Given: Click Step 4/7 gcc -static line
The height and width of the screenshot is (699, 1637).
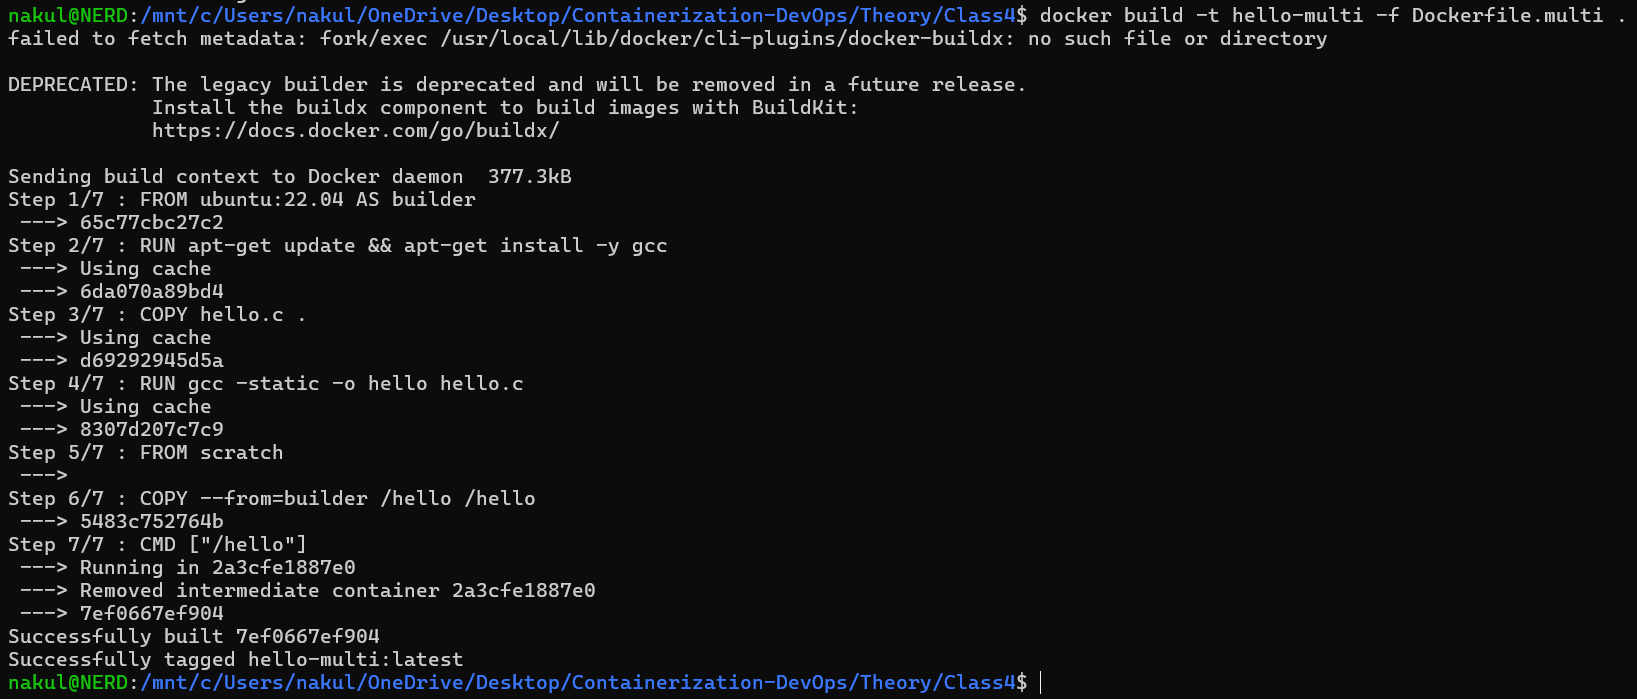Looking at the screenshot, I should tap(265, 384).
